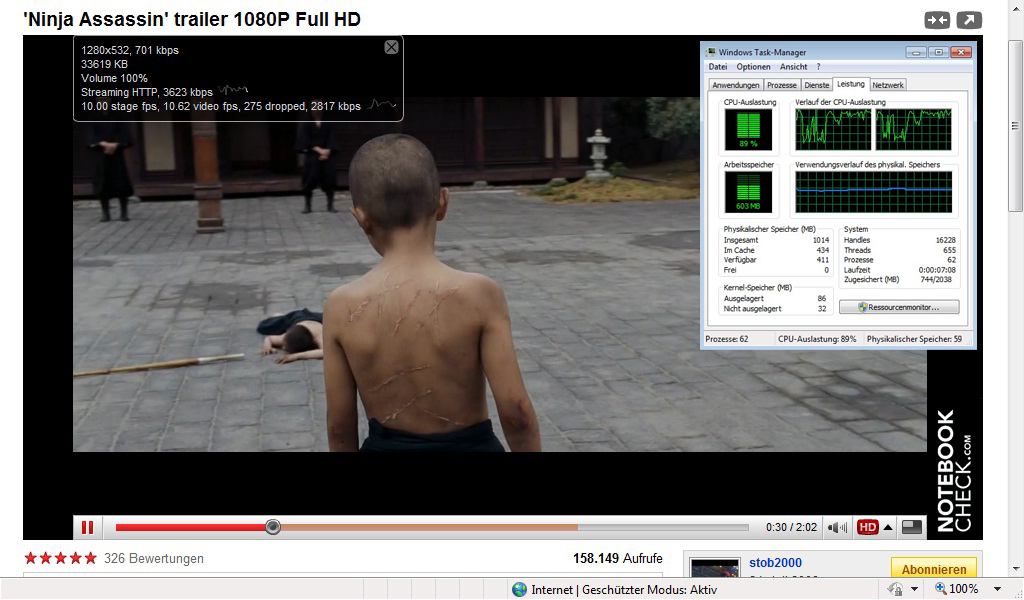Pause the video with the red pause button
The height and width of the screenshot is (600, 1024).
pos(88,528)
